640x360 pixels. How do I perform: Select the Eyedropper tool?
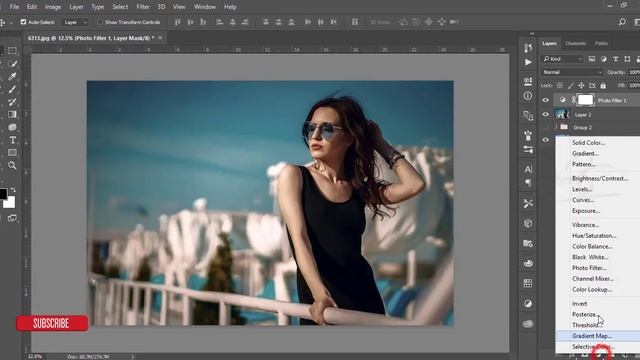point(12,76)
